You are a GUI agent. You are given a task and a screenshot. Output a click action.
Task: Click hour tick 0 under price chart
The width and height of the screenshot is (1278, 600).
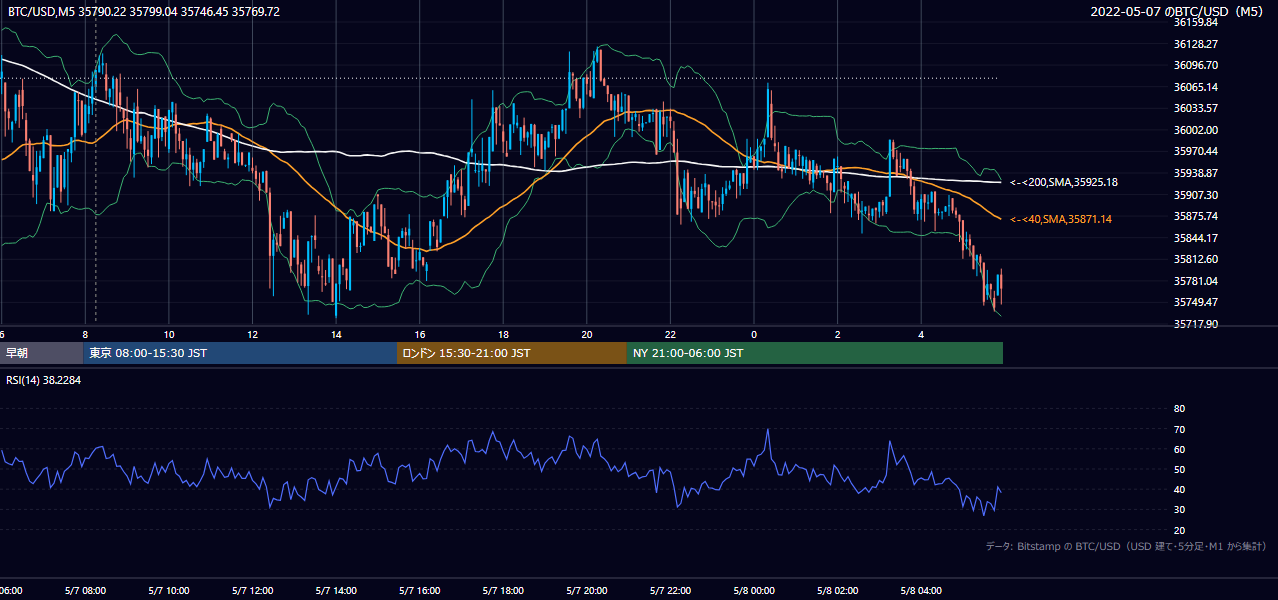(754, 334)
